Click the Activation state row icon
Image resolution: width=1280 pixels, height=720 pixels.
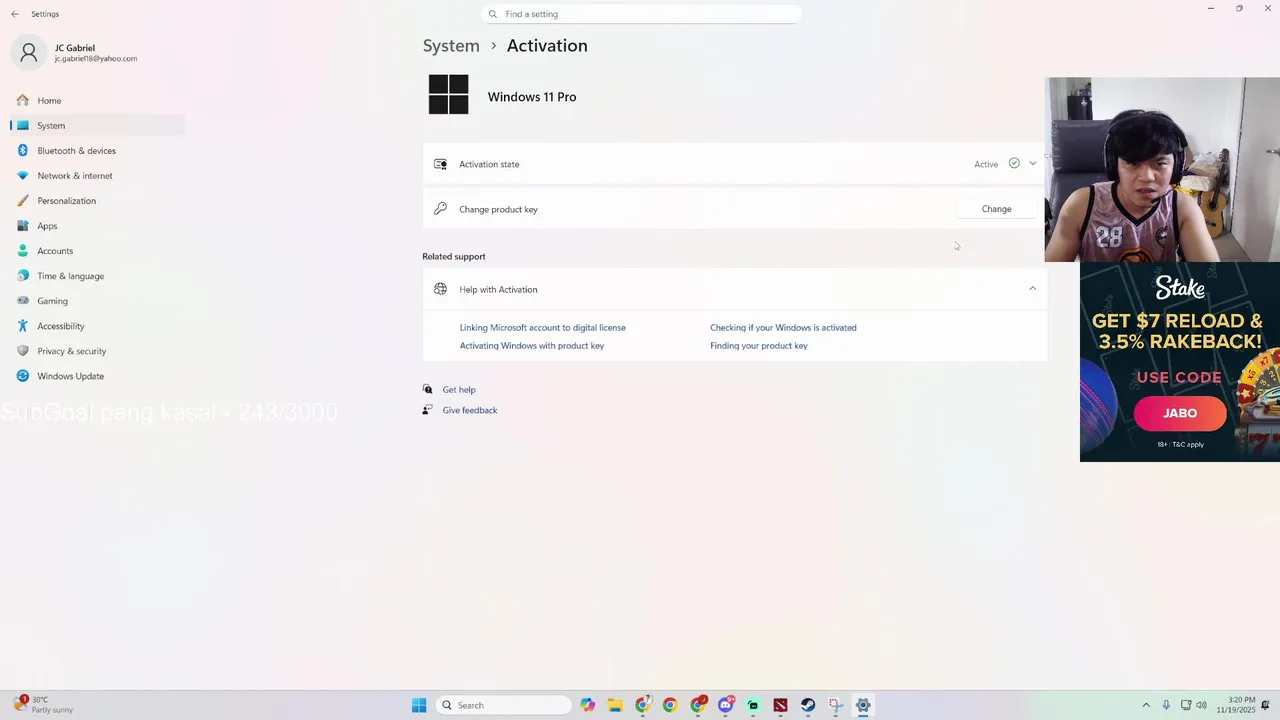coord(440,164)
